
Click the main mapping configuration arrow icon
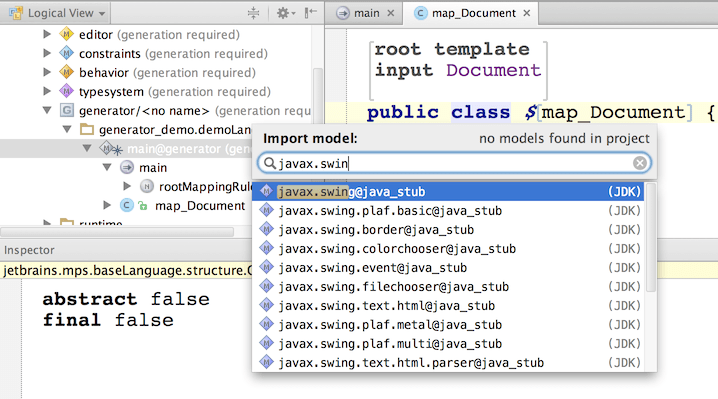click(127, 167)
